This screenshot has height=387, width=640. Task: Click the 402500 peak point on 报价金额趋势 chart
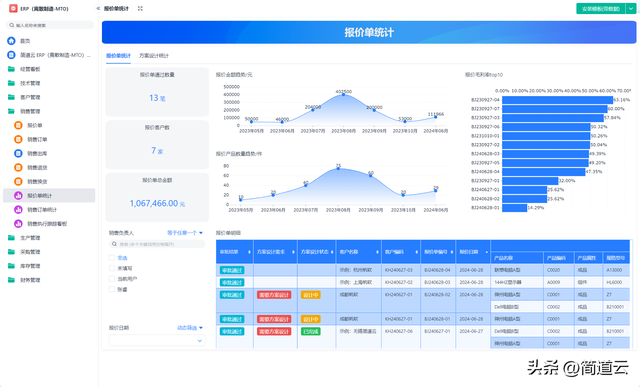[x=344, y=94]
